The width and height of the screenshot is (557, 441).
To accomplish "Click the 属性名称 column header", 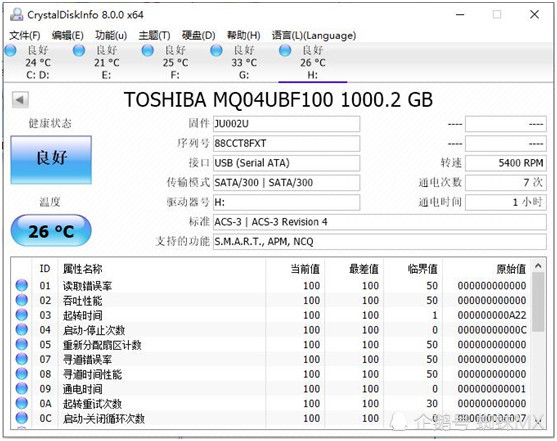I will pyautogui.click(x=162, y=269).
